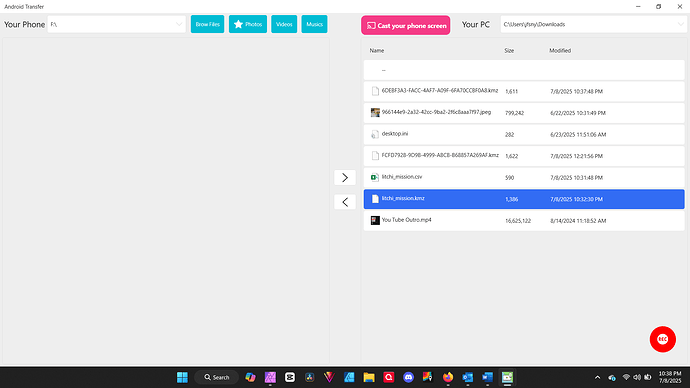Click the file icon for litchi_mission.kmz
690x388 pixels.
point(375,199)
